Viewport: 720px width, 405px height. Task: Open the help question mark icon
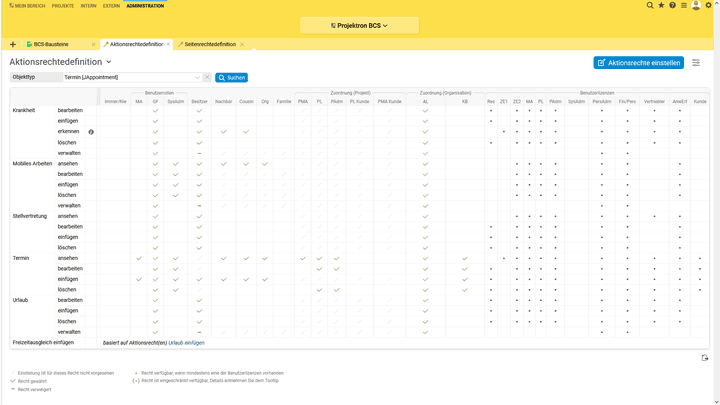coord(673,5)
